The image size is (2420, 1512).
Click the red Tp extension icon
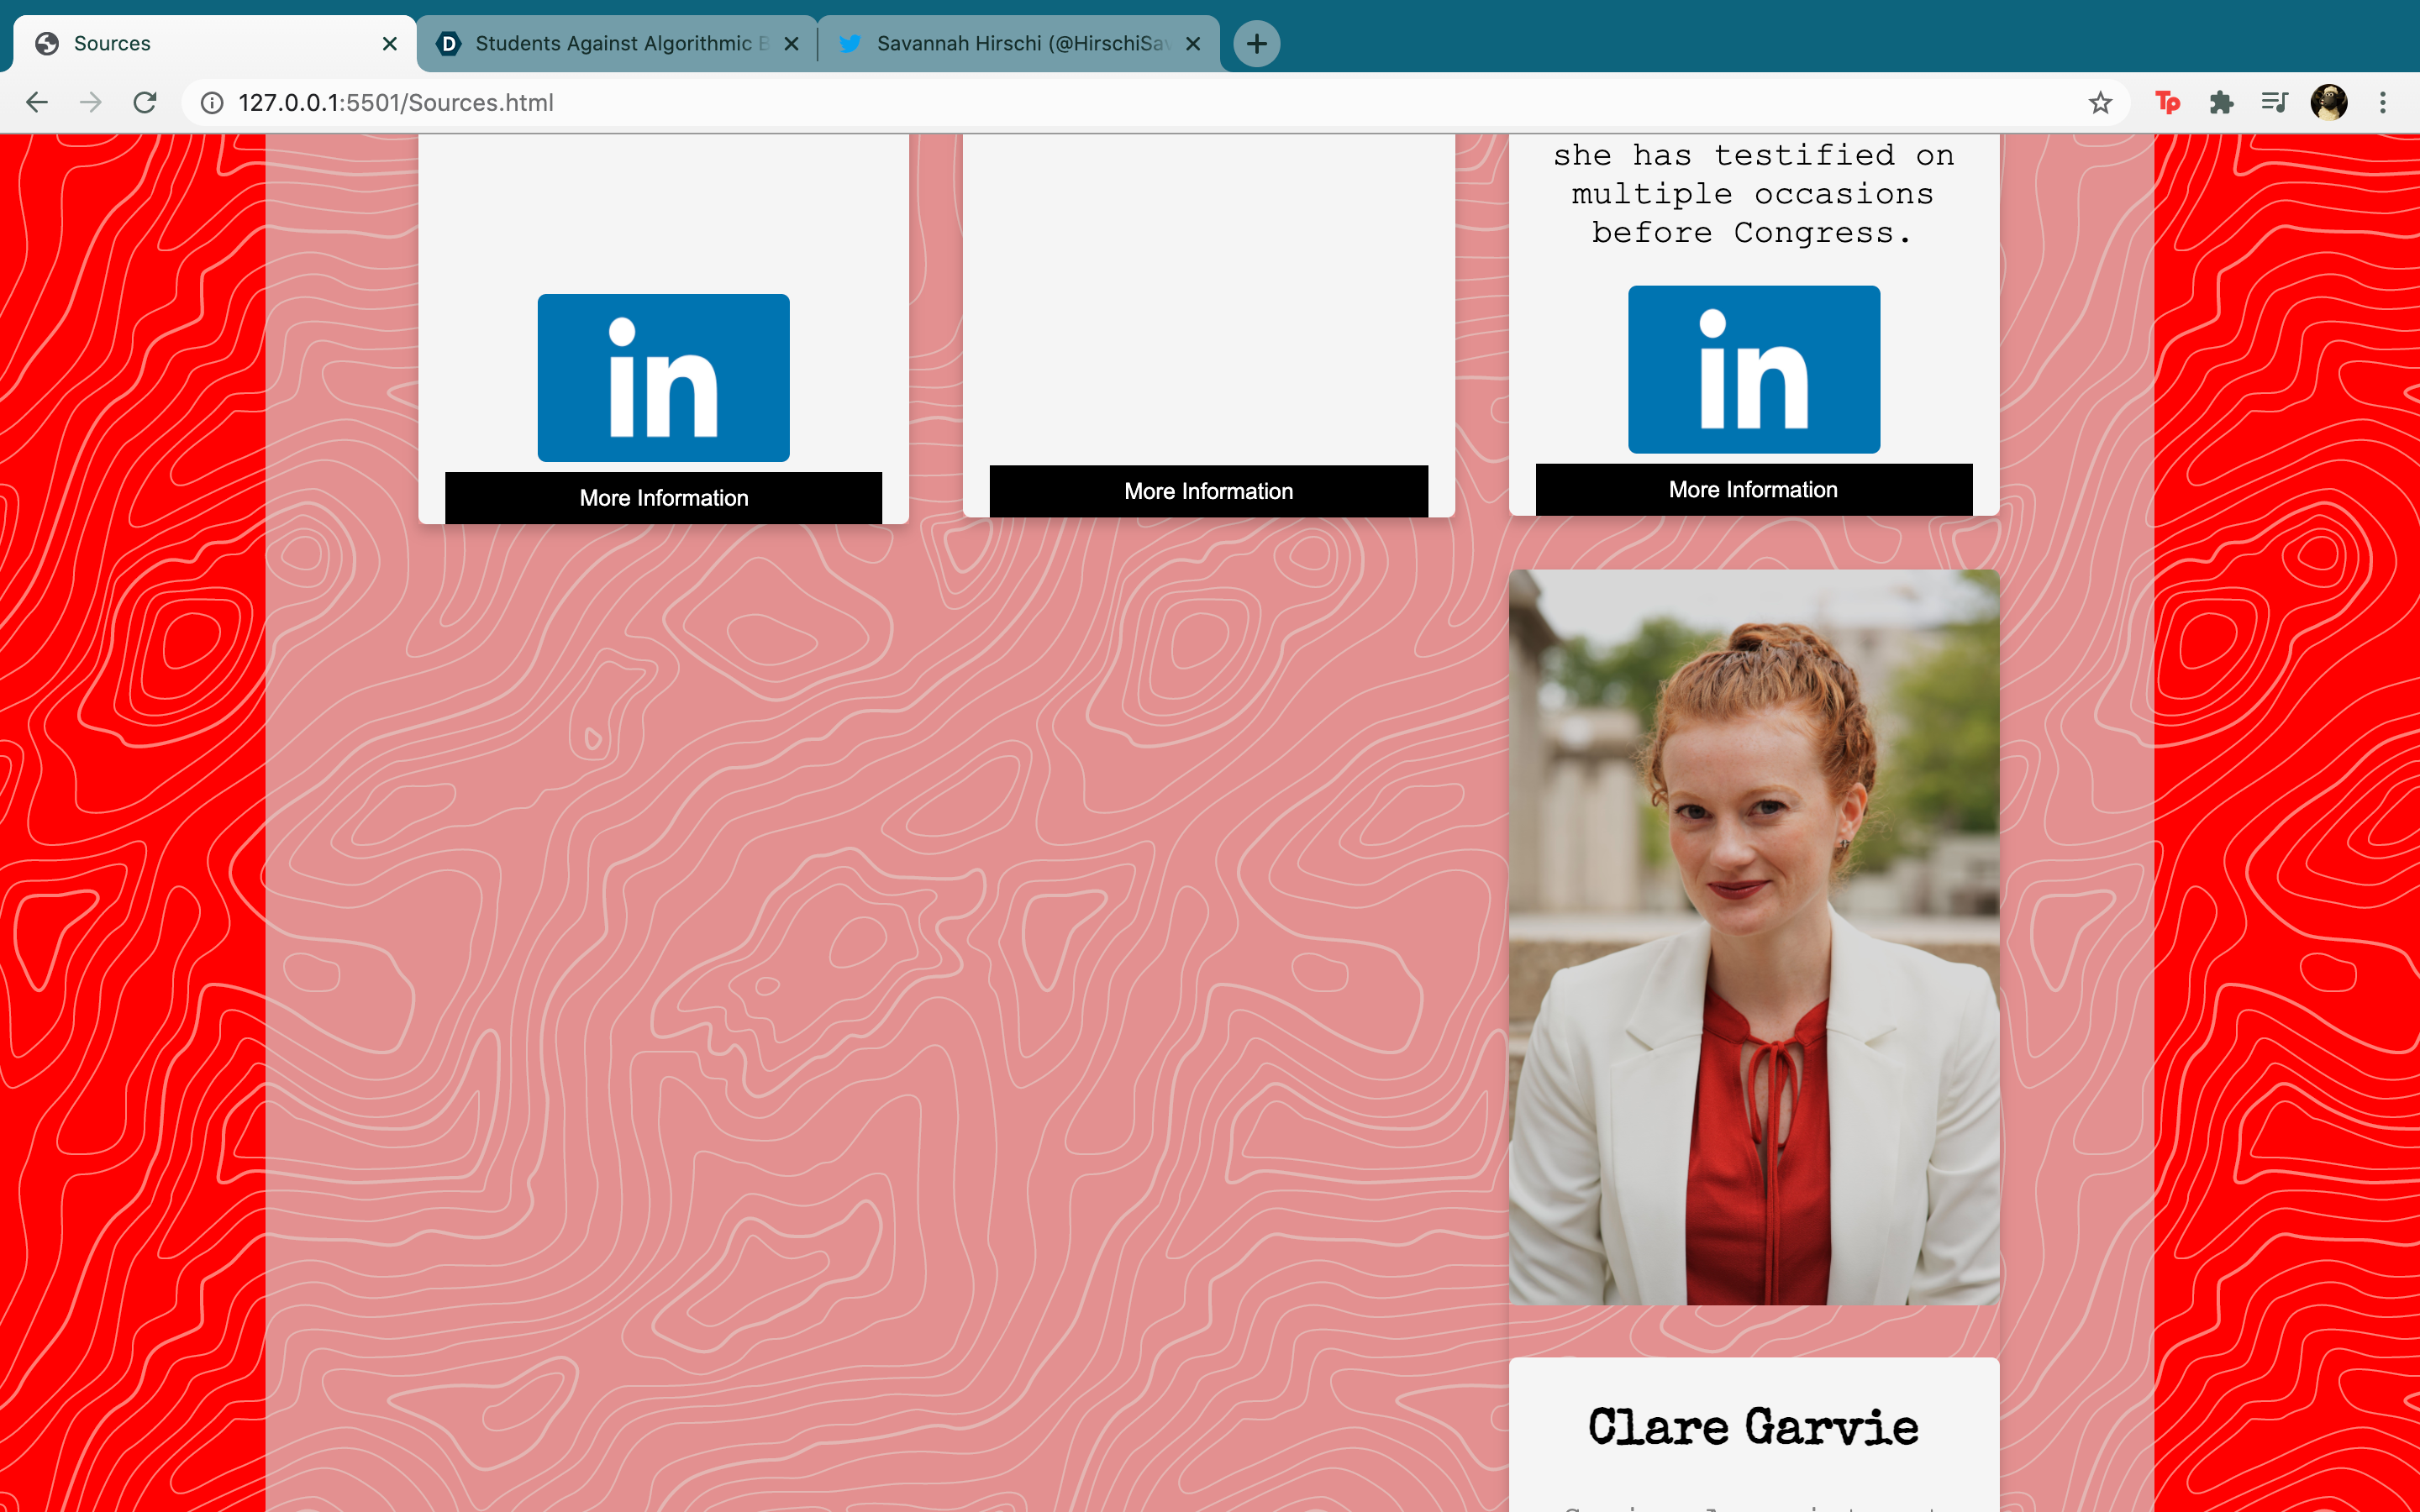[x=2167, y=102]
